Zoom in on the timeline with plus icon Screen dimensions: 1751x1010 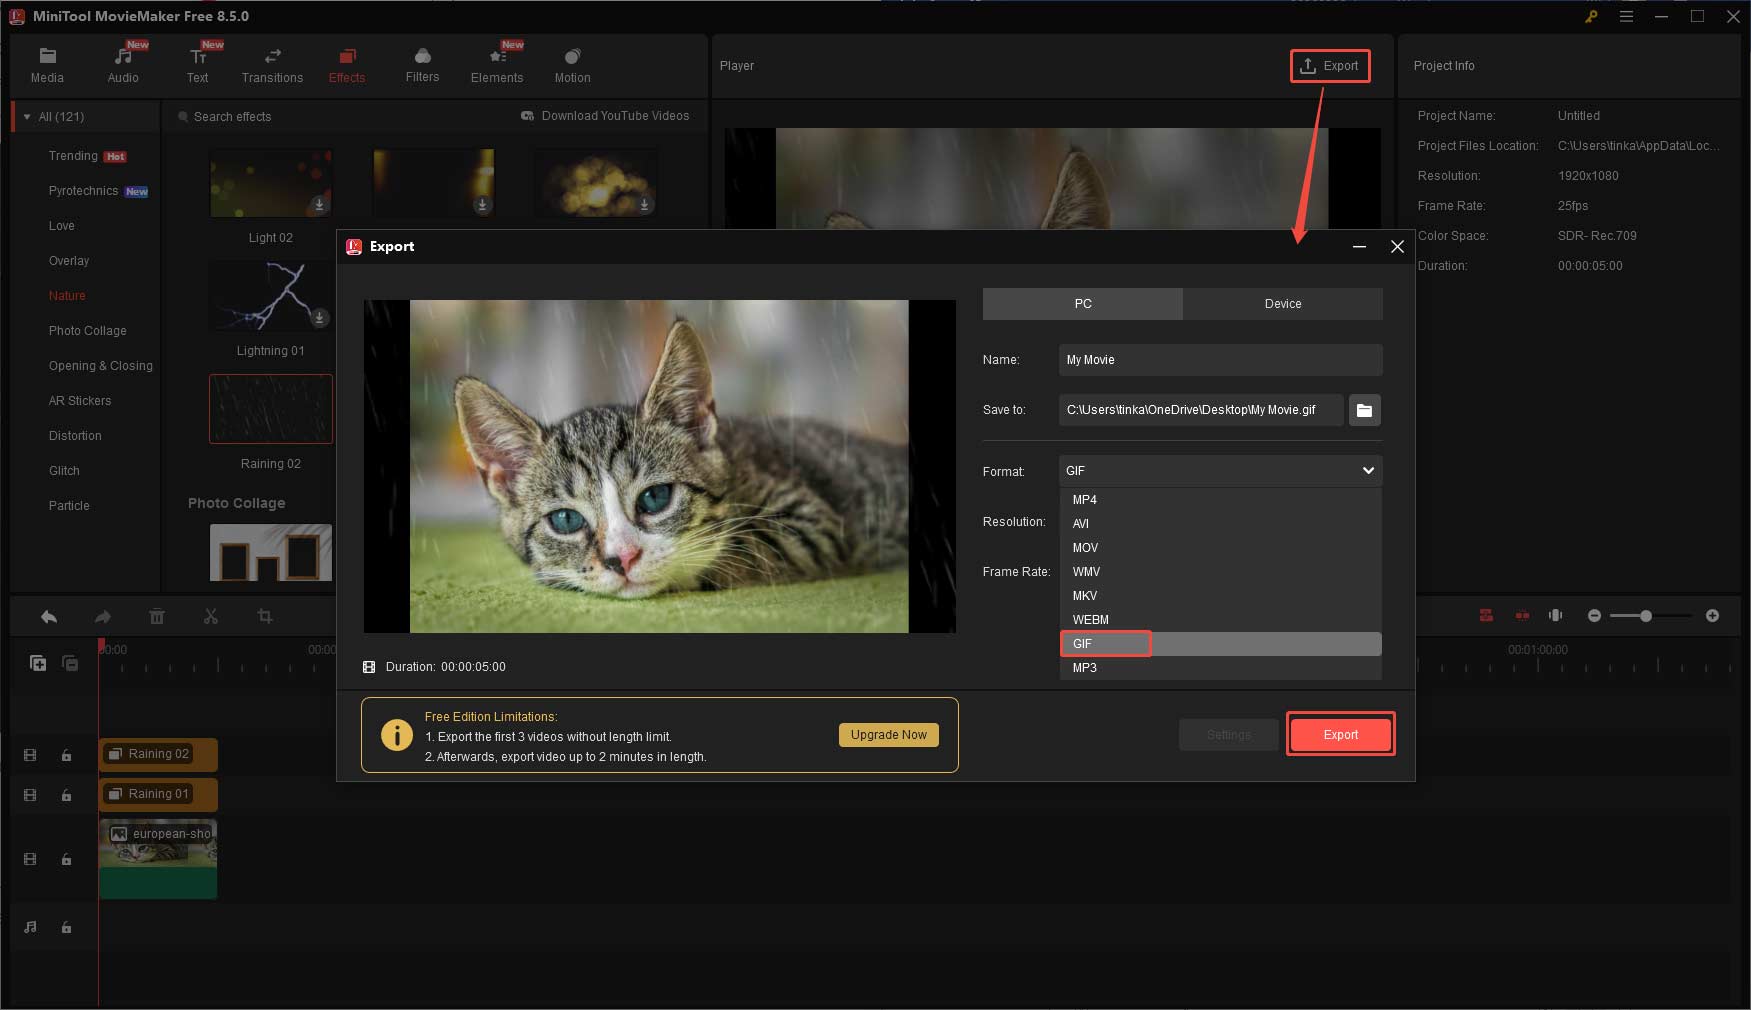pyautogui.click(x=1712, y=616)
